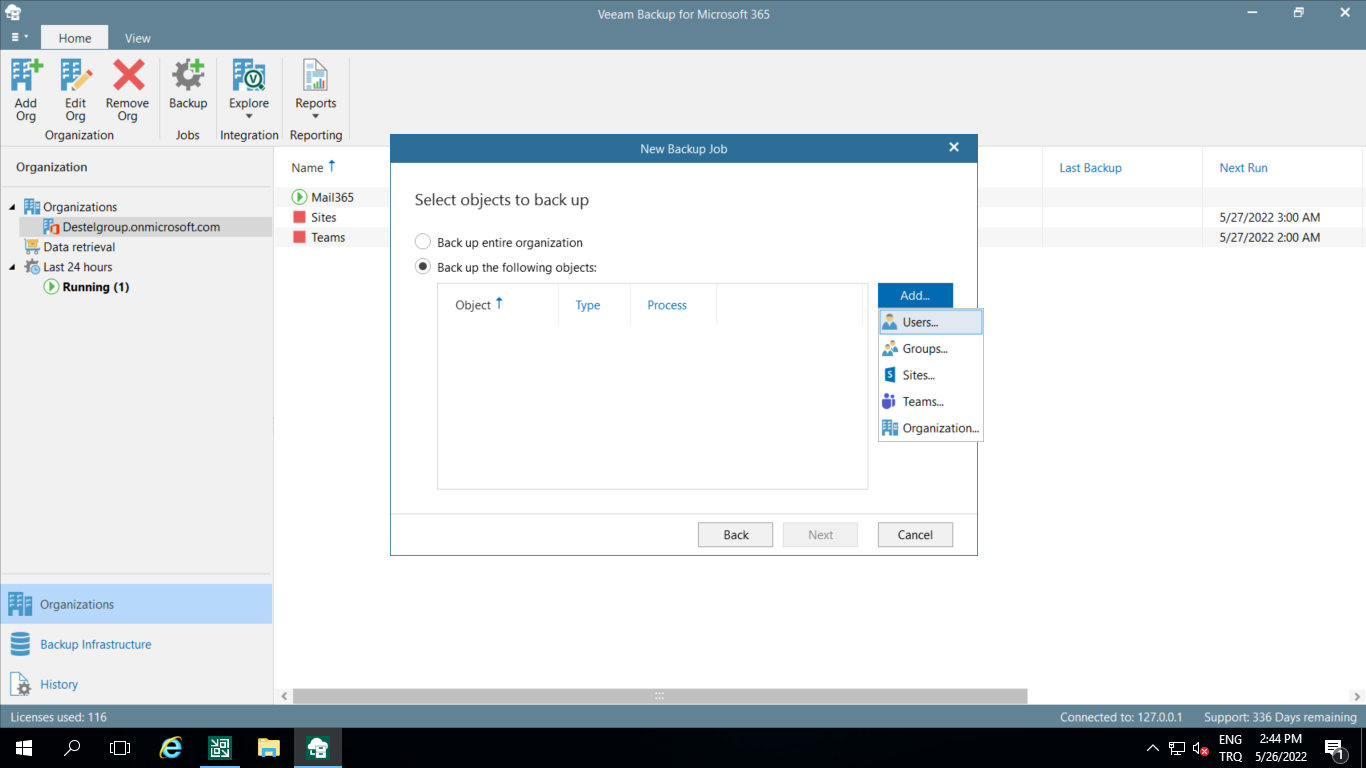This screenshot has width=1366, height=768.
Task: Open the notification center icon
Action: point(1334,748)
